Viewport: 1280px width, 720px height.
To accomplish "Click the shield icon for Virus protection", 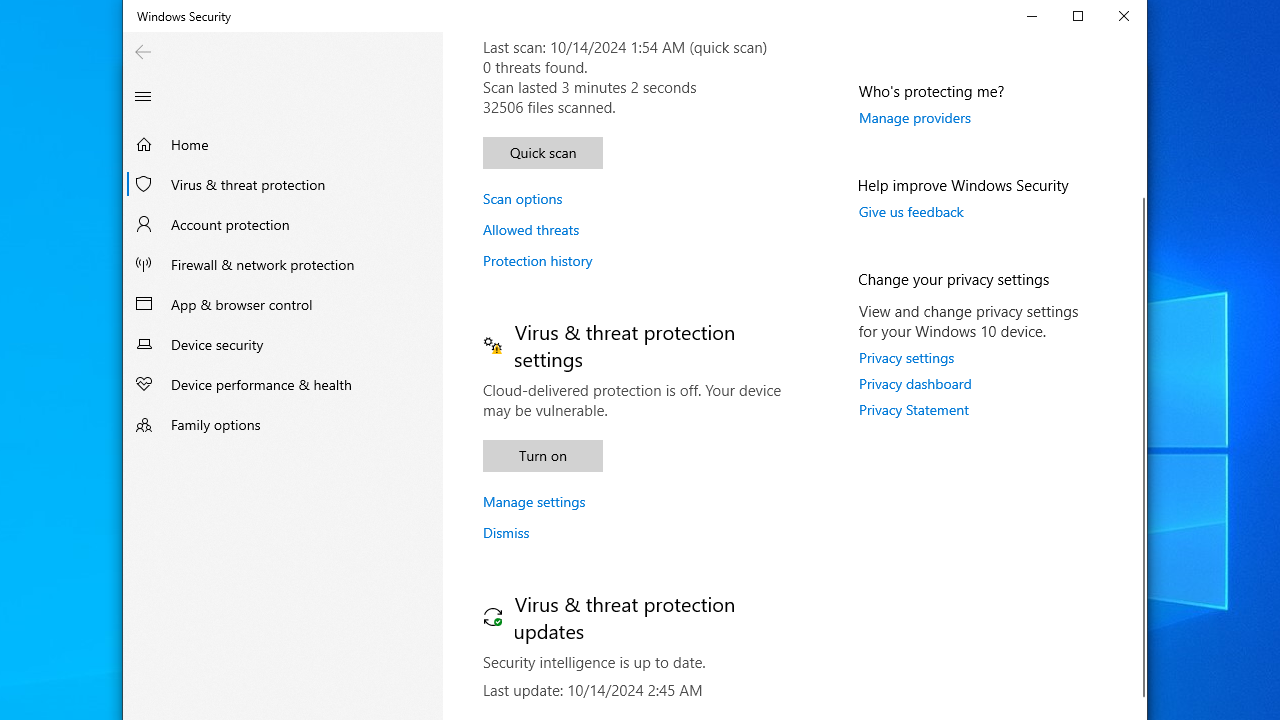I will [144, 184].
